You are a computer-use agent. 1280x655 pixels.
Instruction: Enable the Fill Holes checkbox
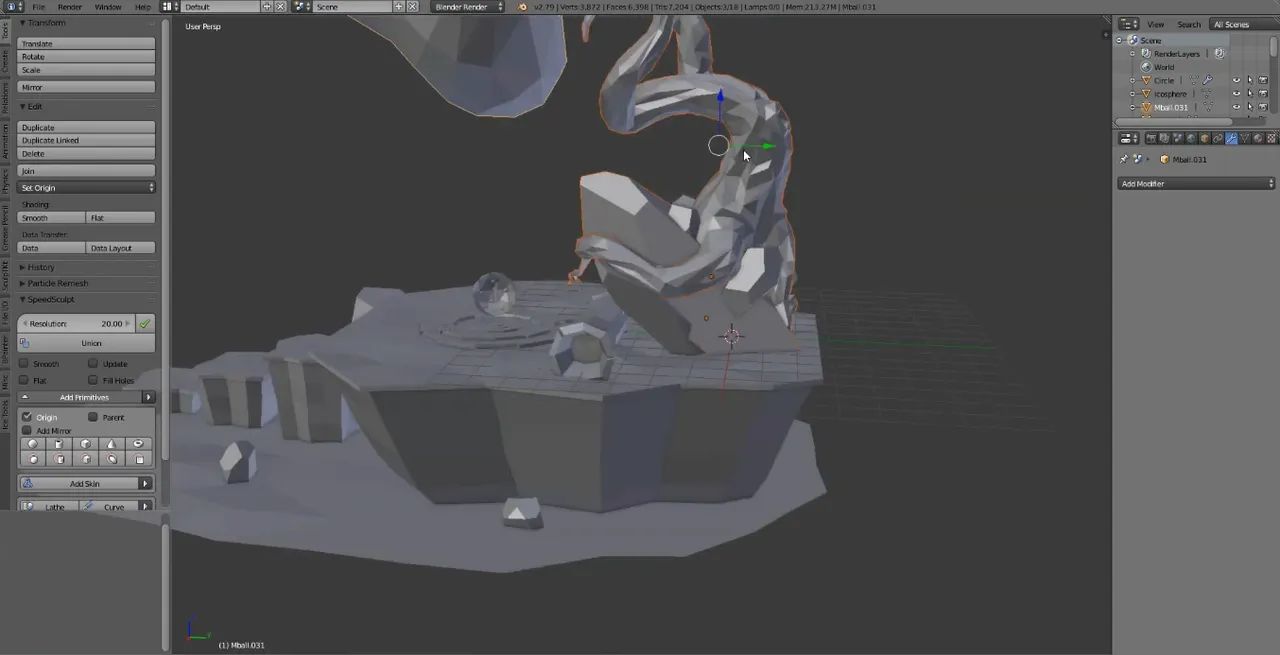click(x=93, y=380)
